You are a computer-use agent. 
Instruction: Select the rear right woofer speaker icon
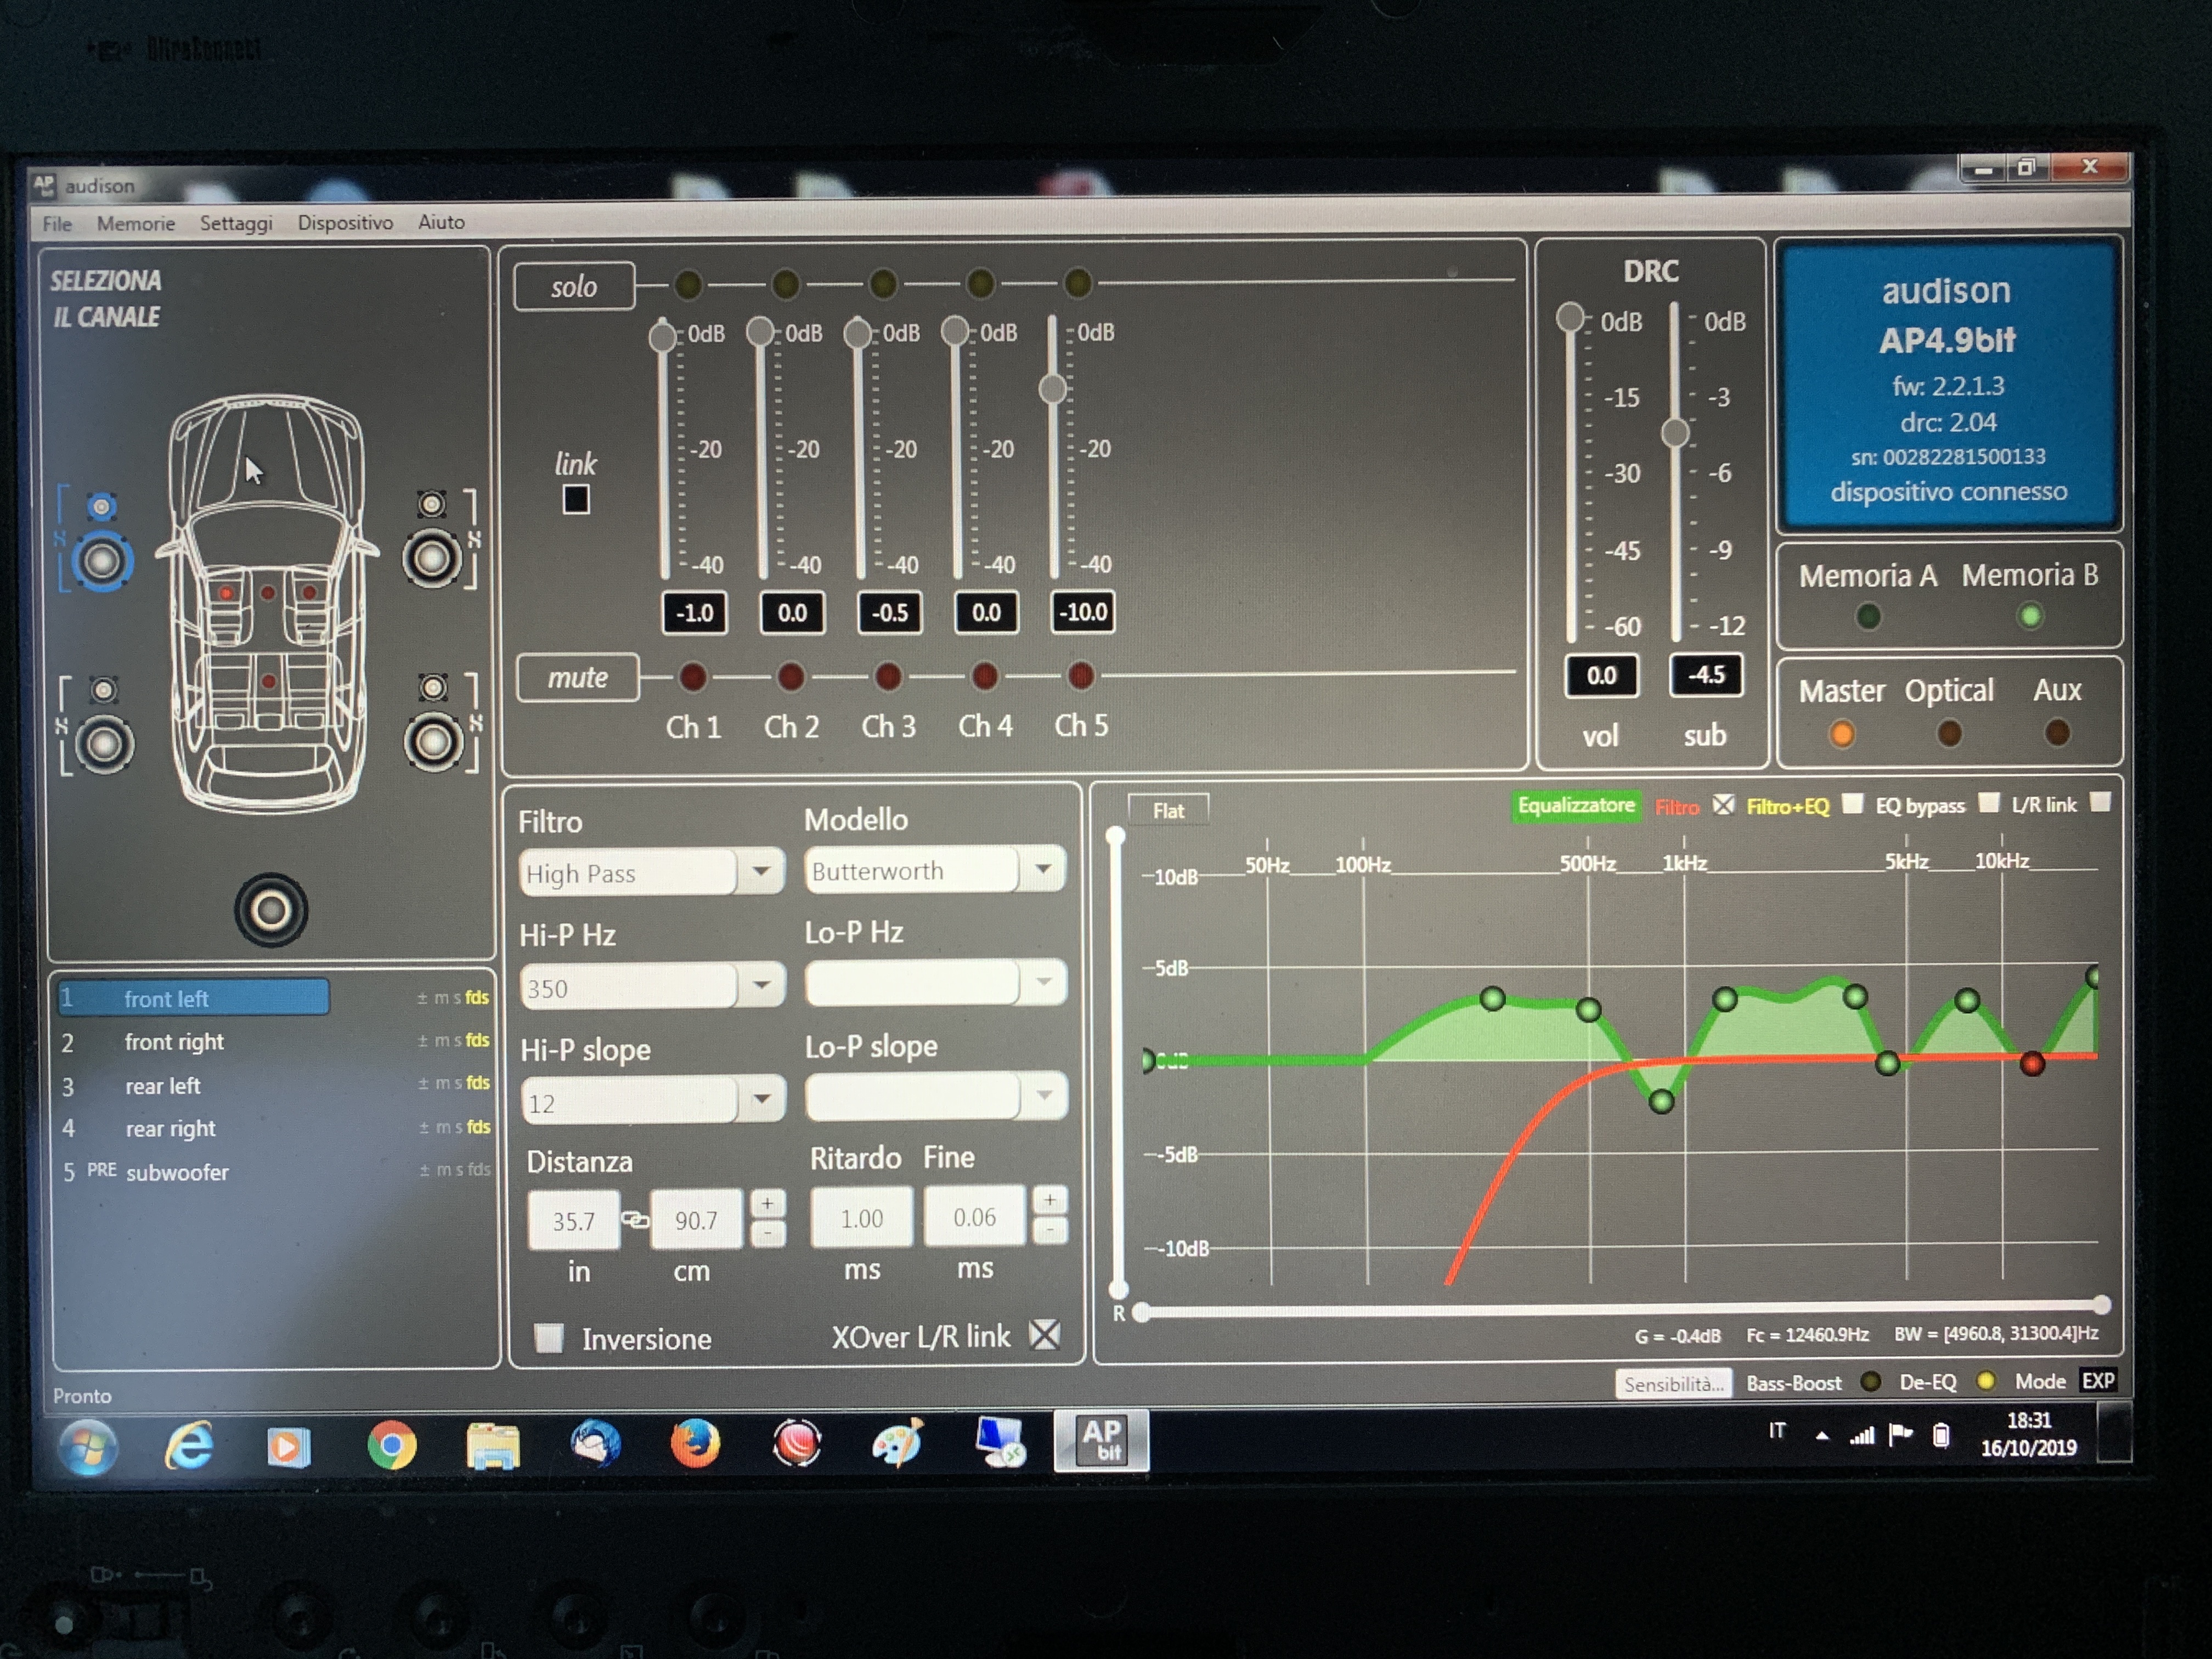point(433,742)
